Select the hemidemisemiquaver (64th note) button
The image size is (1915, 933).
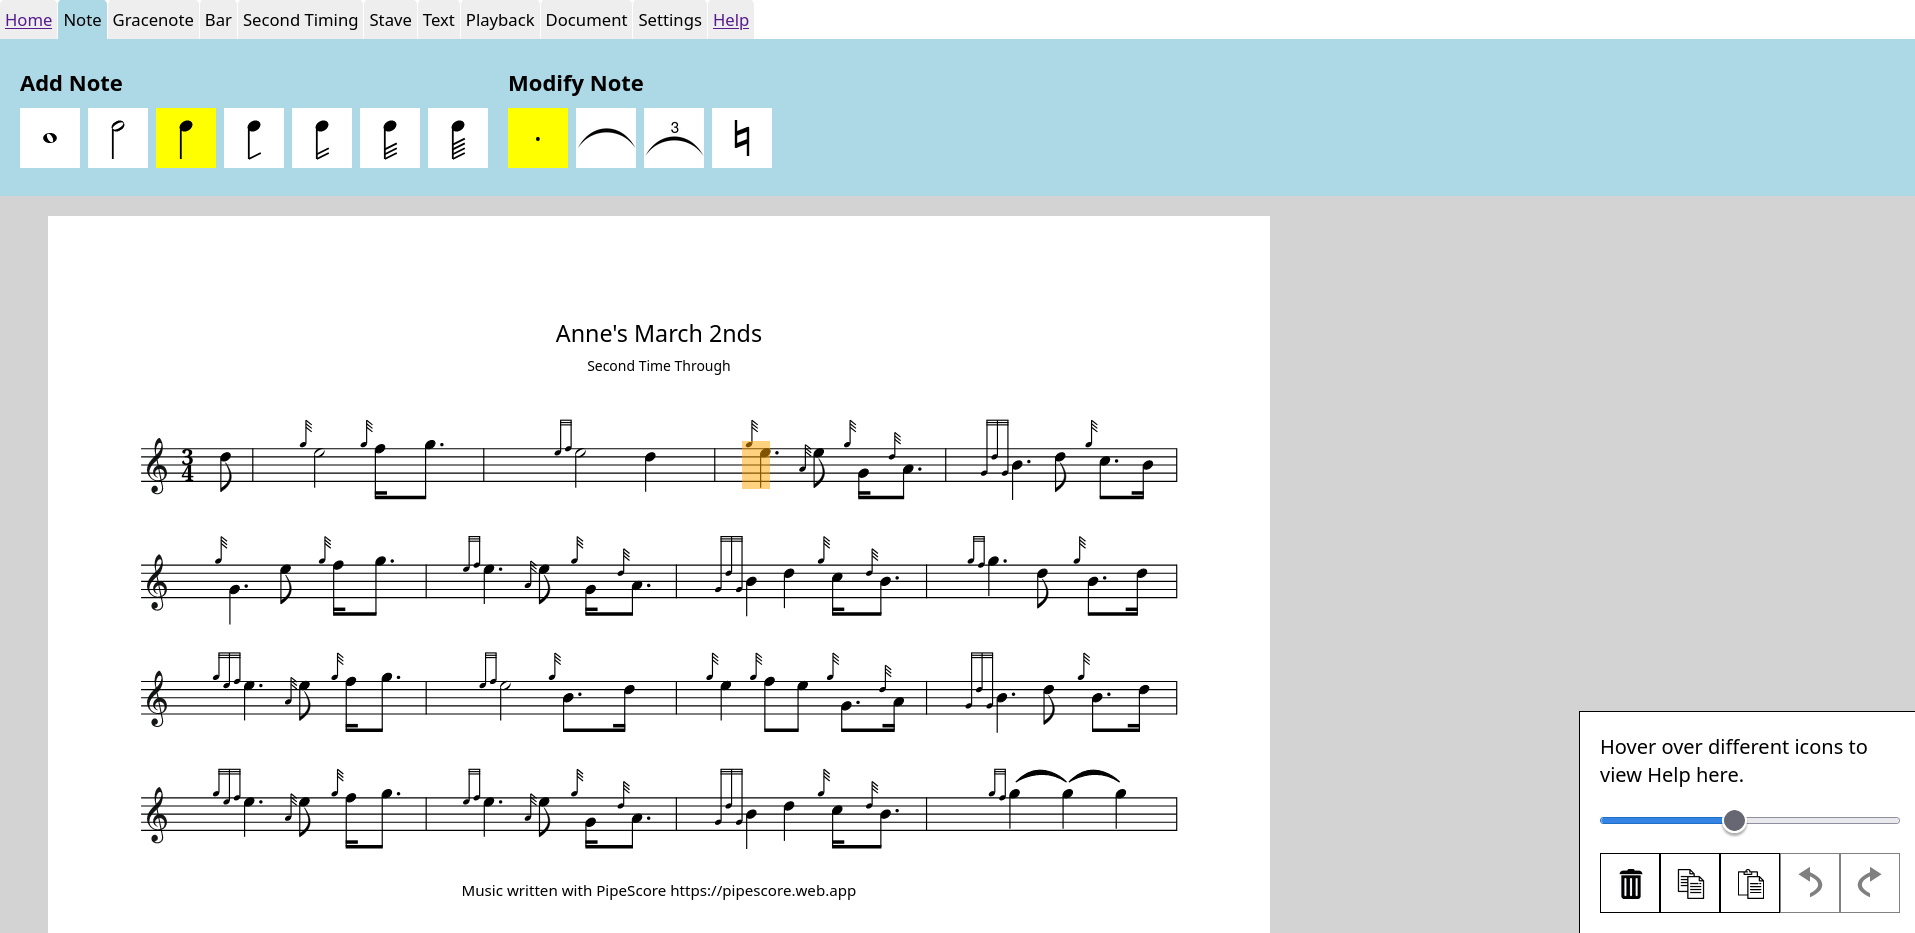458,138
